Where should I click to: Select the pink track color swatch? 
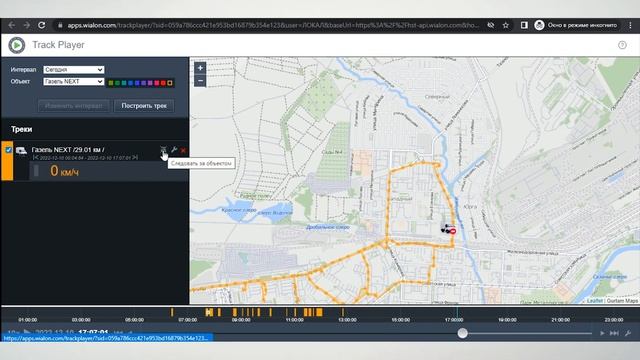tap(157, 83)
